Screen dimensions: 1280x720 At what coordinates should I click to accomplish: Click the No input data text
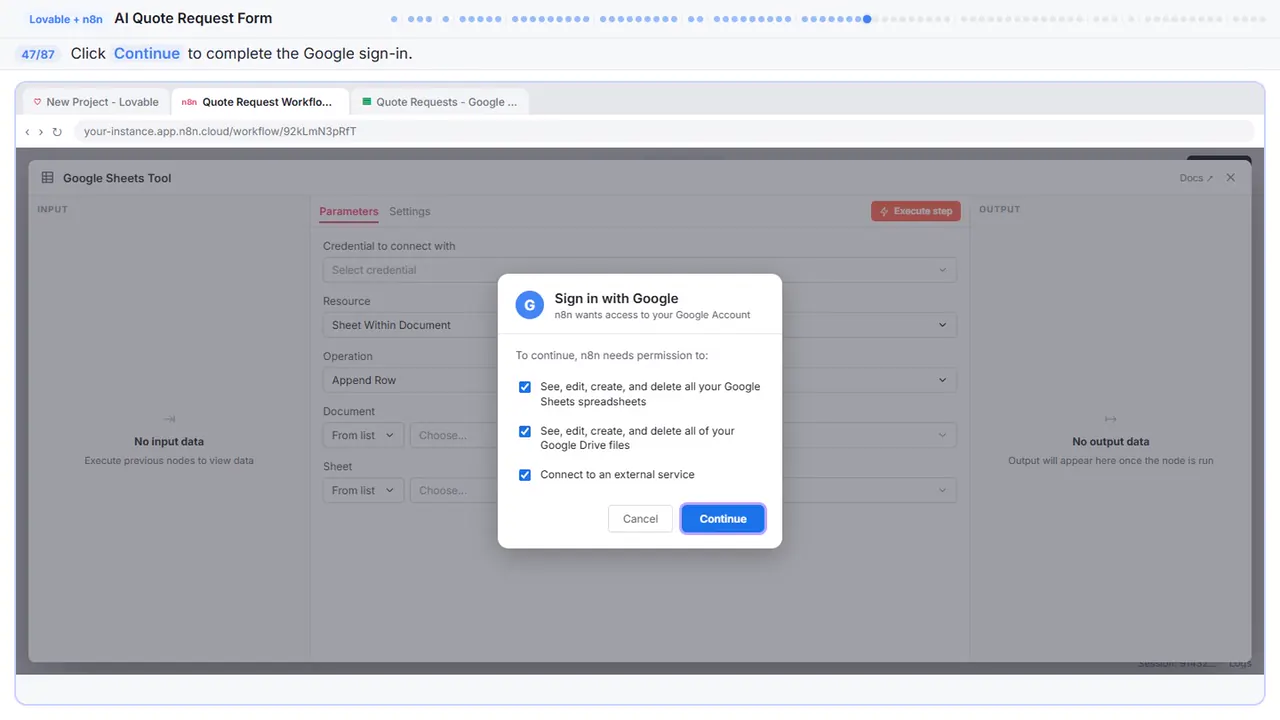[x=169, y=441]
